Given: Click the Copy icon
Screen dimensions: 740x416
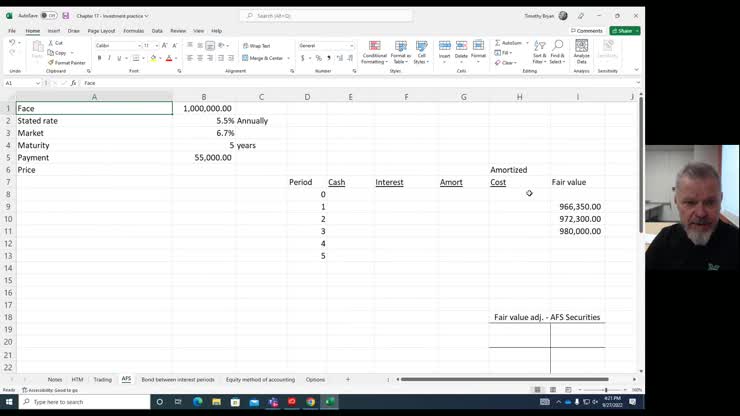Looking at the screenshot, I should (x=51, y=53).
